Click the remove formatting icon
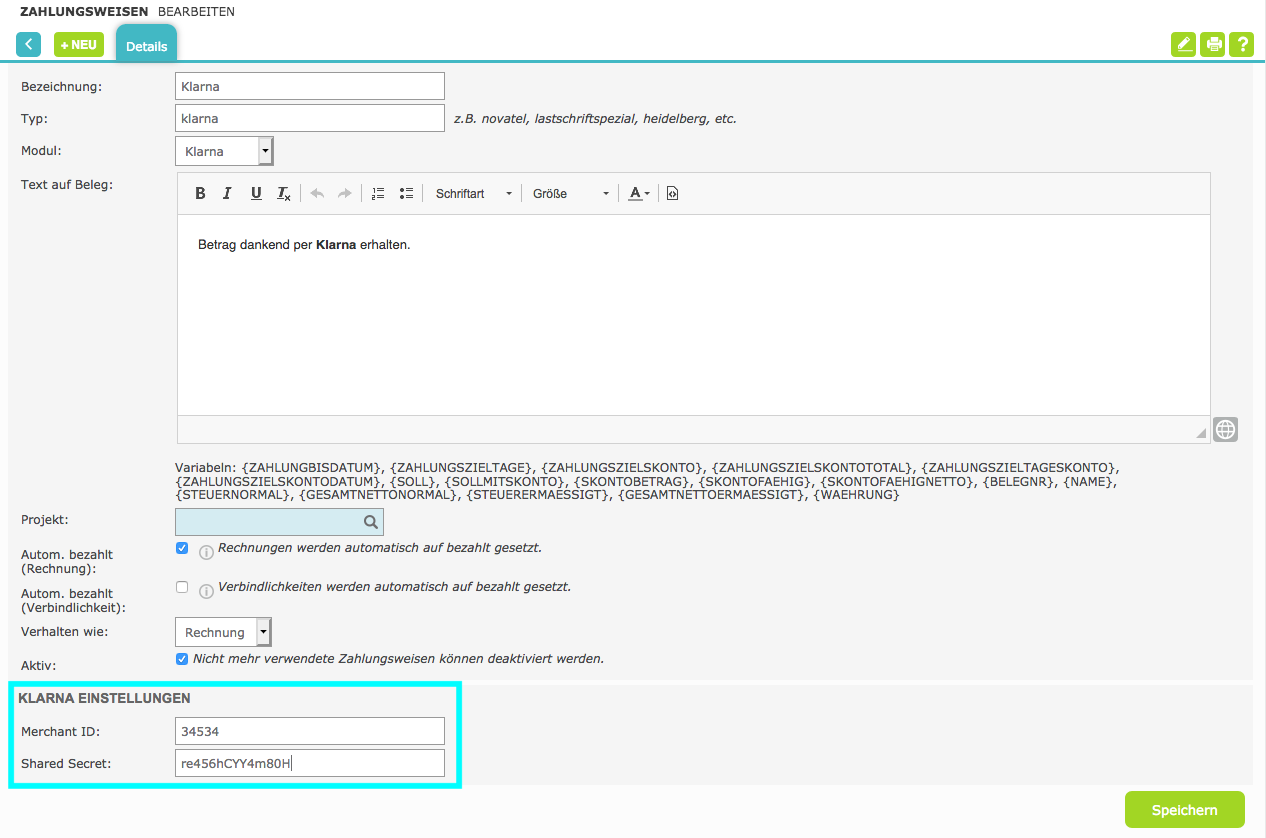 pos(284,193)
